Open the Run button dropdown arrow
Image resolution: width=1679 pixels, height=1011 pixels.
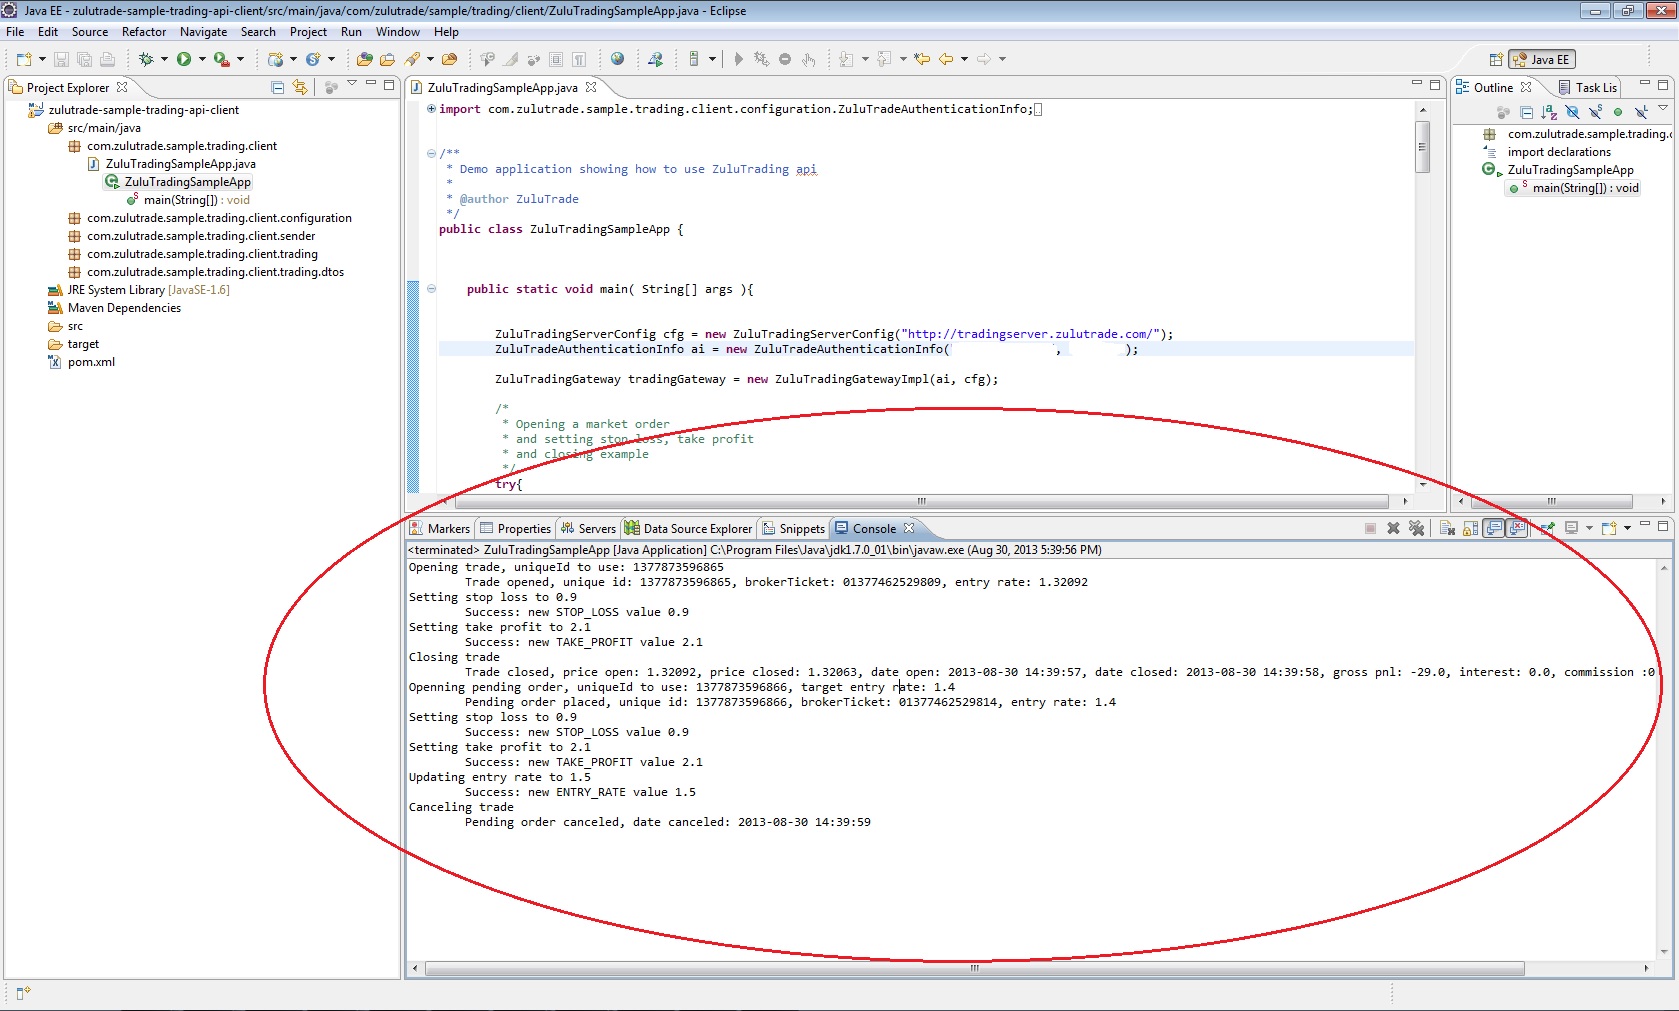point(202,60)
